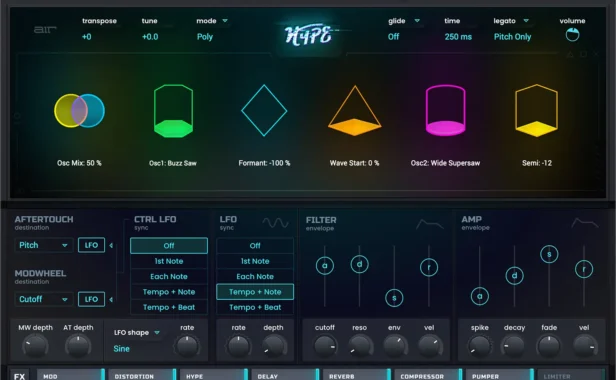The height and width of the screenshot is (380, 616).
Task: Click the LFO sine waveform icon
Action: 275,223
